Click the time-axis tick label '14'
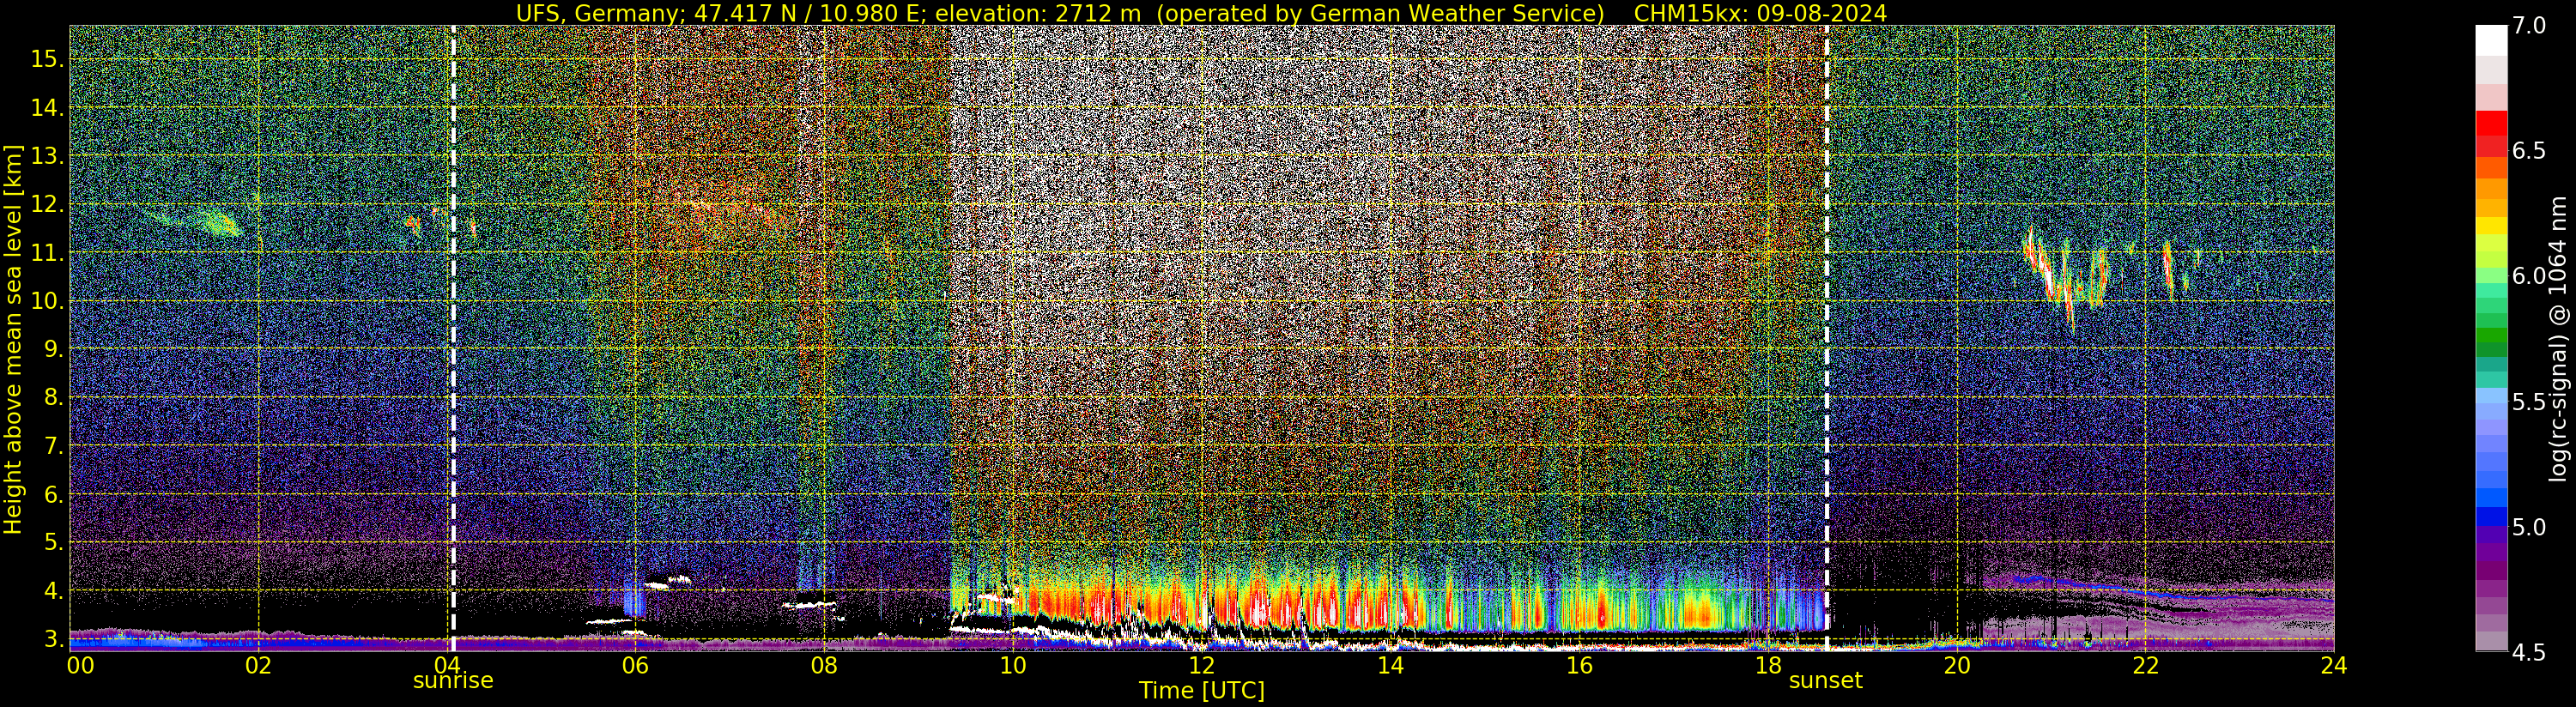The image size is (2576, 707). click(x=1390, y=665)
